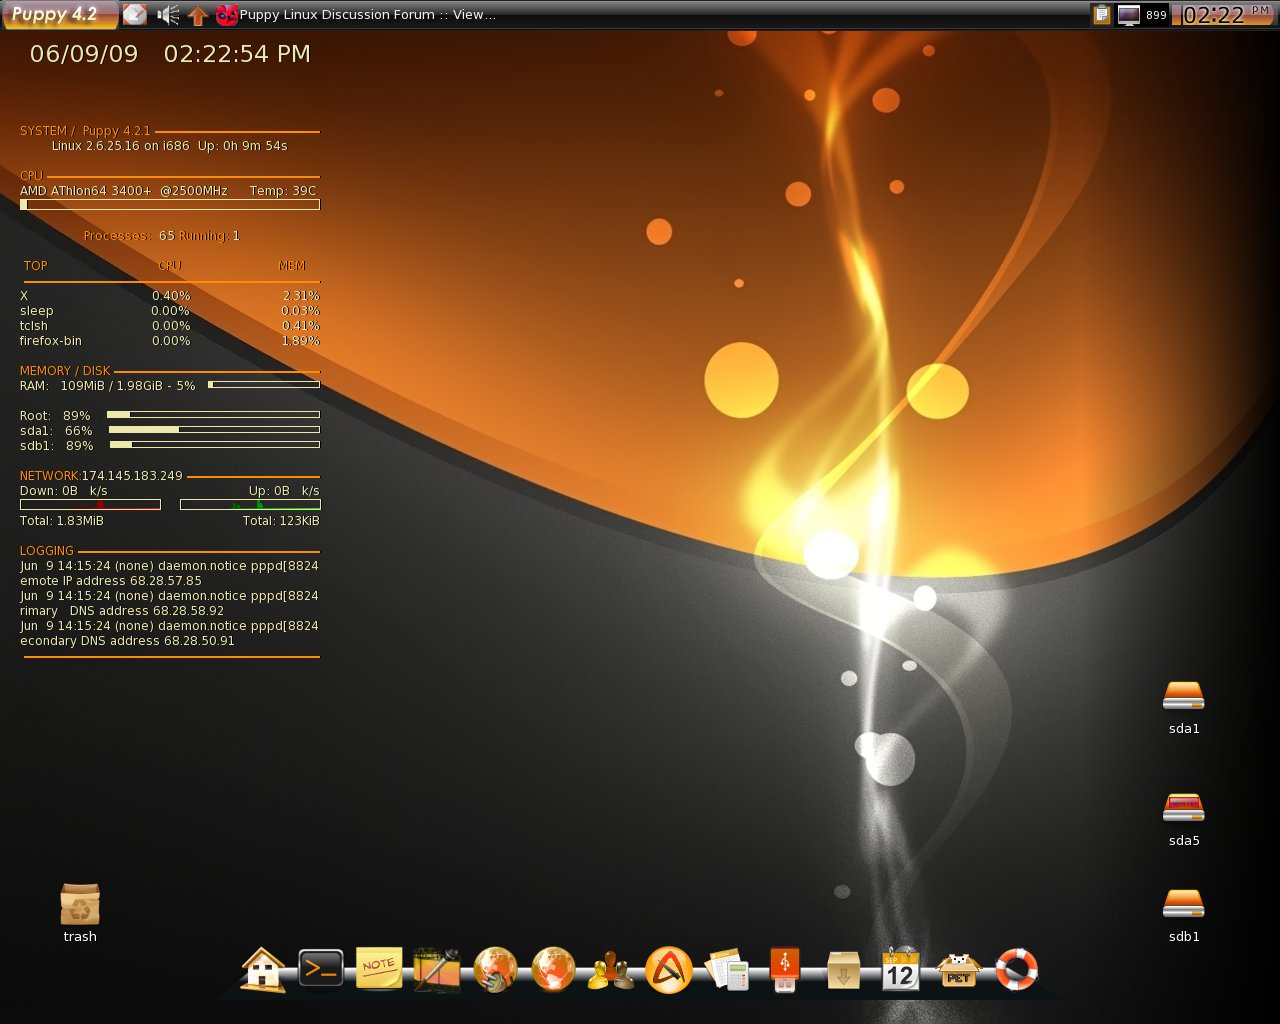Launch the orange globe web browser icon
Image resolution: width=1280 pixels, height=1024 pixels.
pos(553,968)
